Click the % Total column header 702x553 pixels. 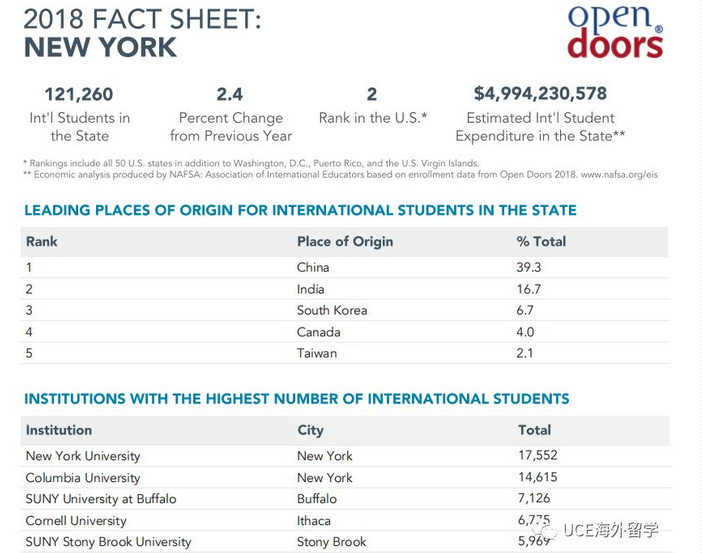541,241
